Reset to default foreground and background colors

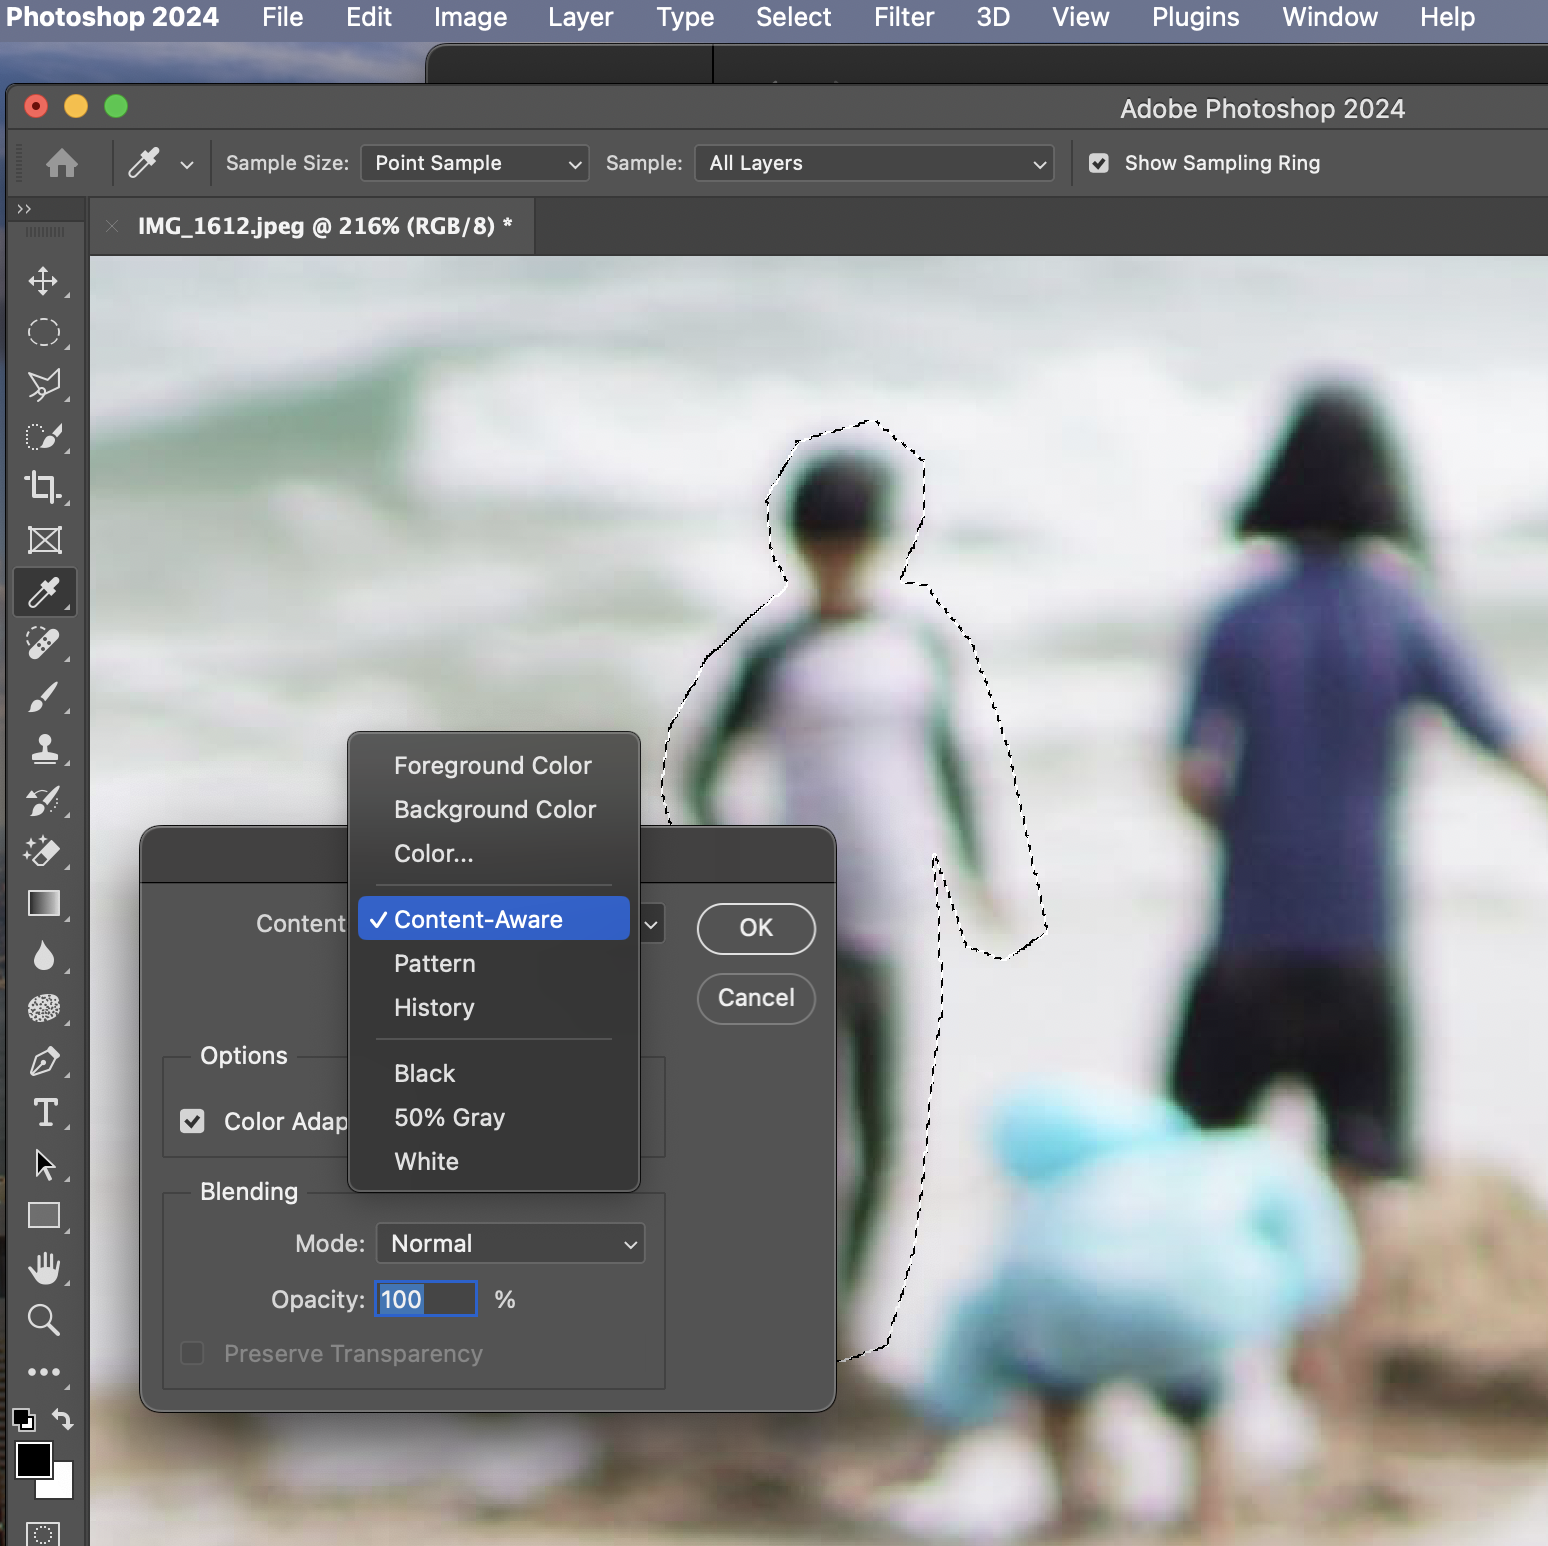23,1419
